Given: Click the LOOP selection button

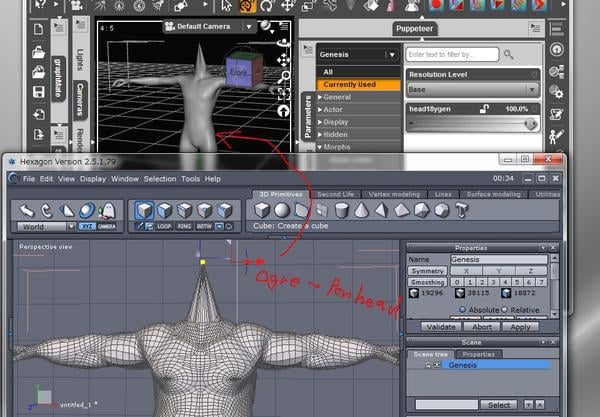Looking at the screenshot, I should click(165, 225).
